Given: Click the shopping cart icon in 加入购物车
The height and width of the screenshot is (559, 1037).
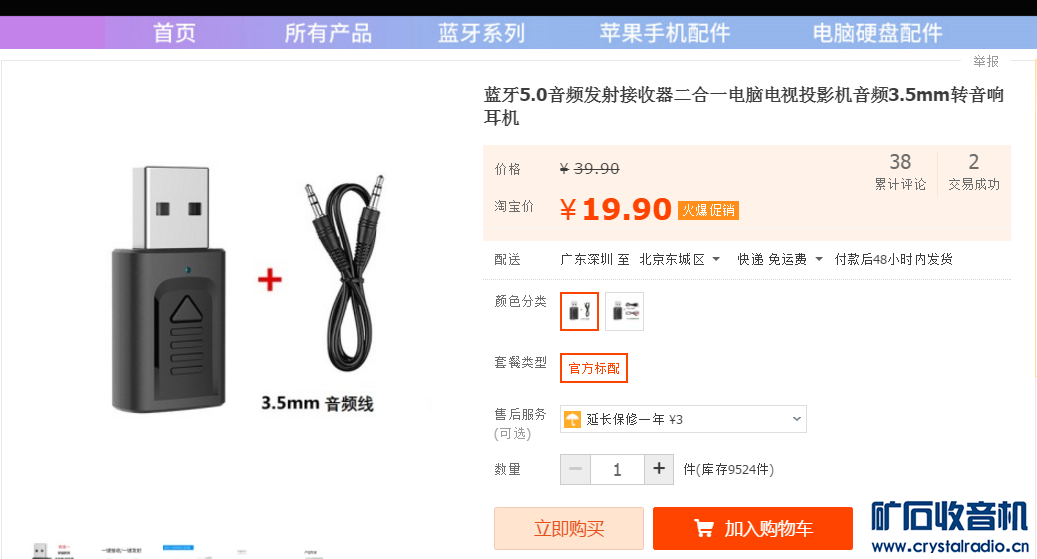Looking at the screenshot, I should point(704,529).
